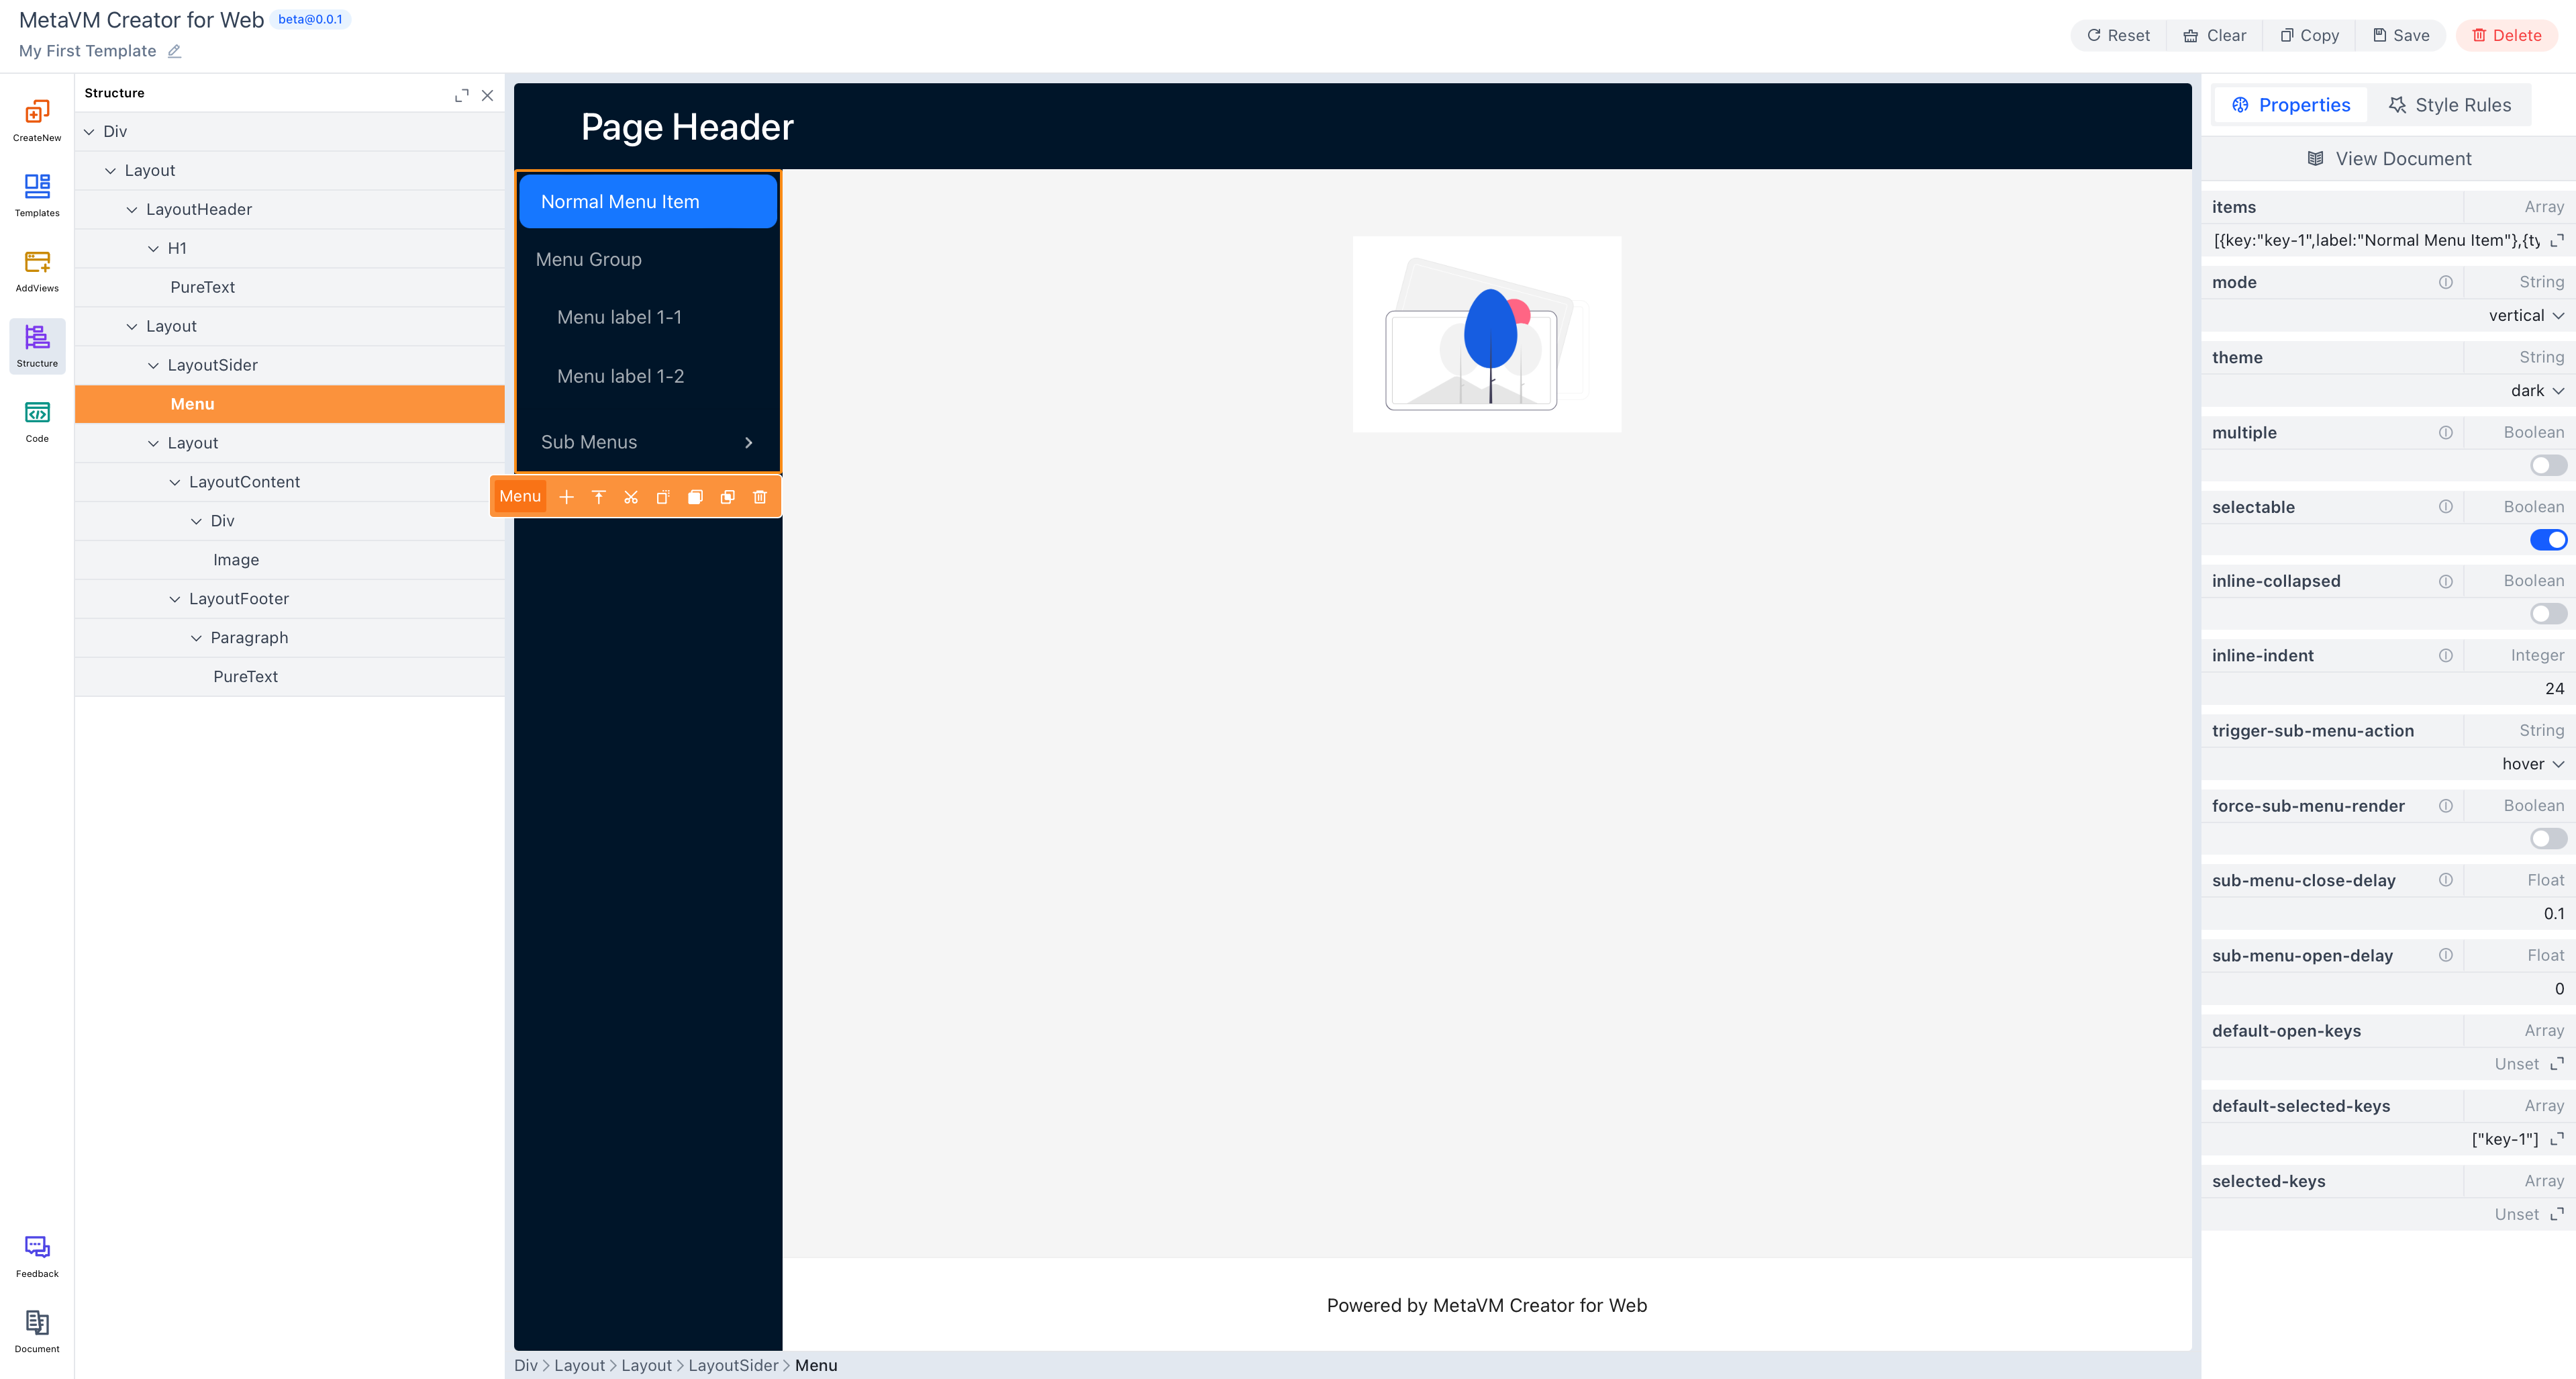Expand Sub Menus arrow in preview menu
The height and width of the screenshot is (1379, 2576).
pos(749,442)
